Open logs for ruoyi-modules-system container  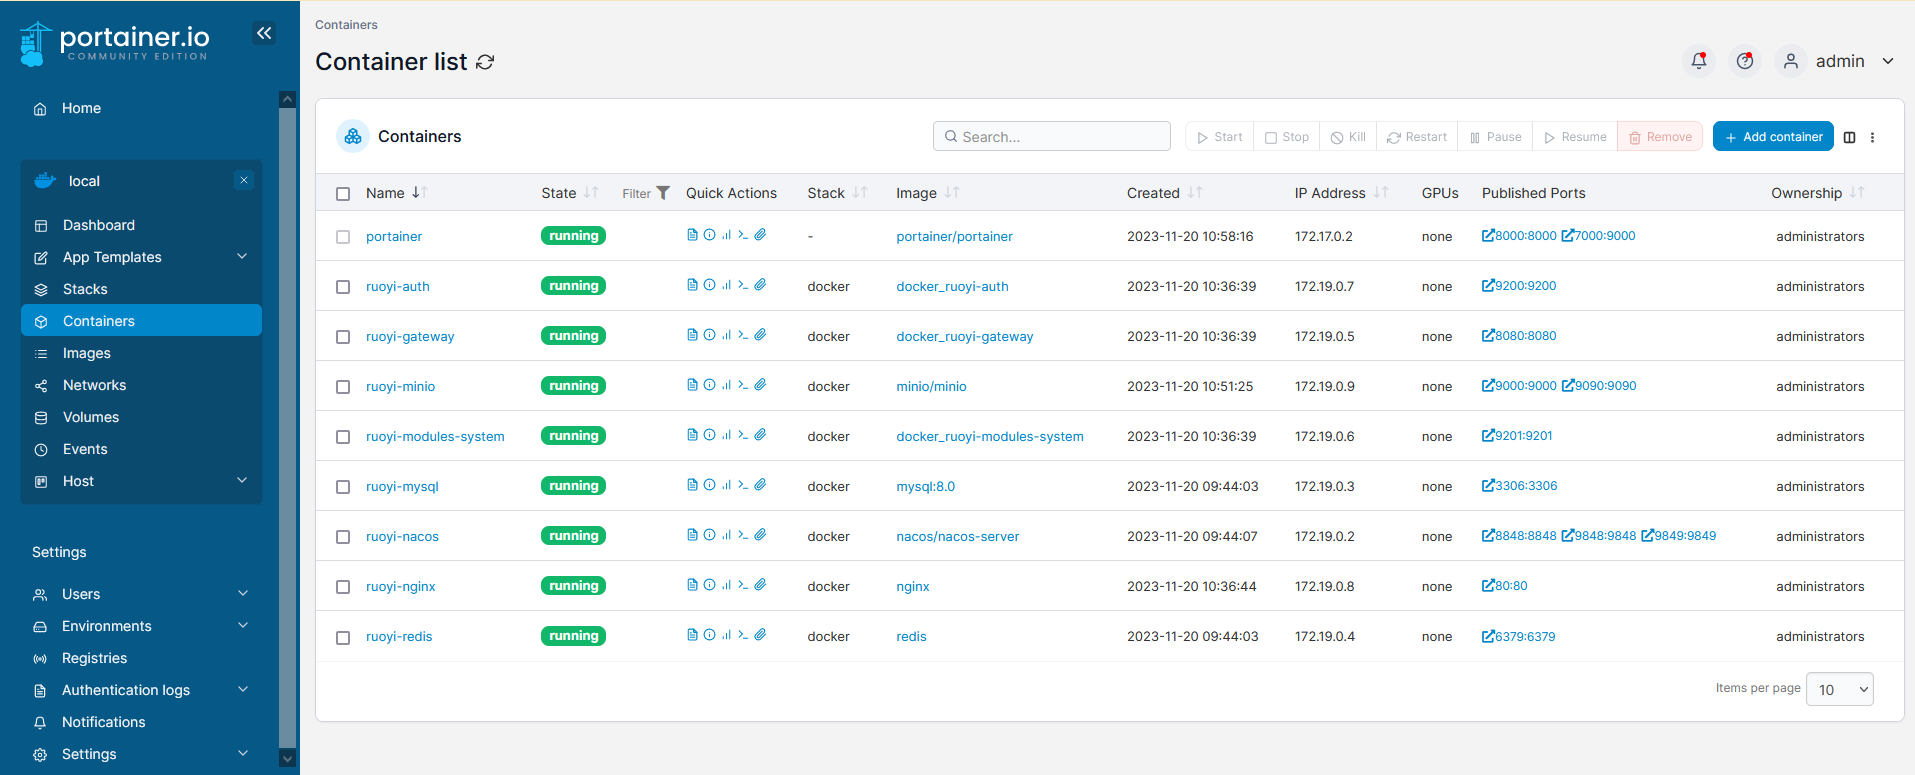[692, 435]
